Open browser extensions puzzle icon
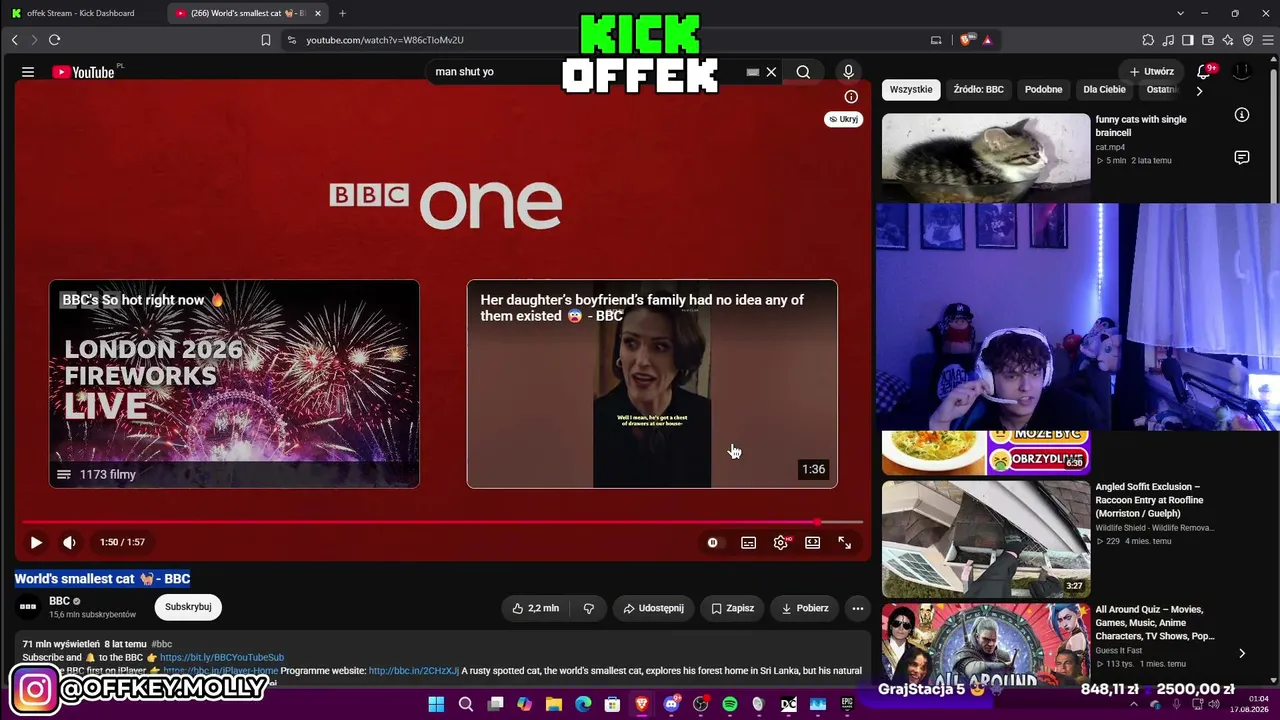 1148,40
